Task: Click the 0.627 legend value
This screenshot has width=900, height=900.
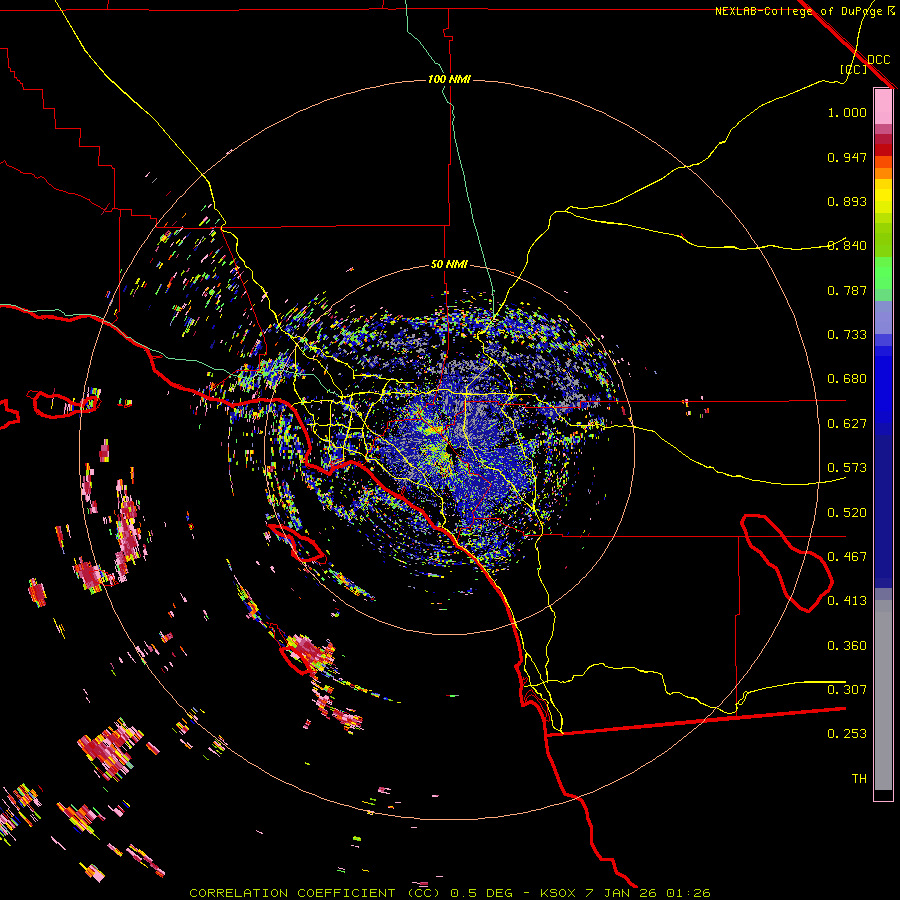Action: pos(847,424)
